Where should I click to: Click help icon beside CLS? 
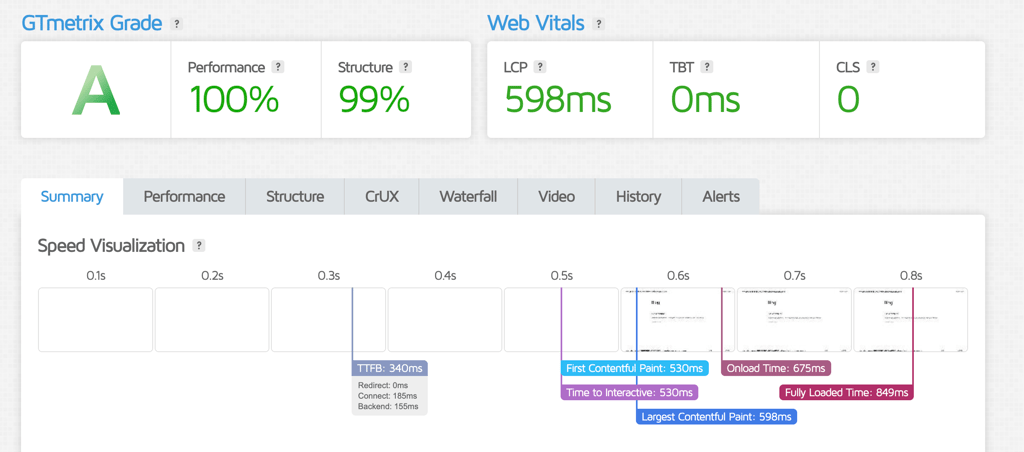[x=873, y=67]
